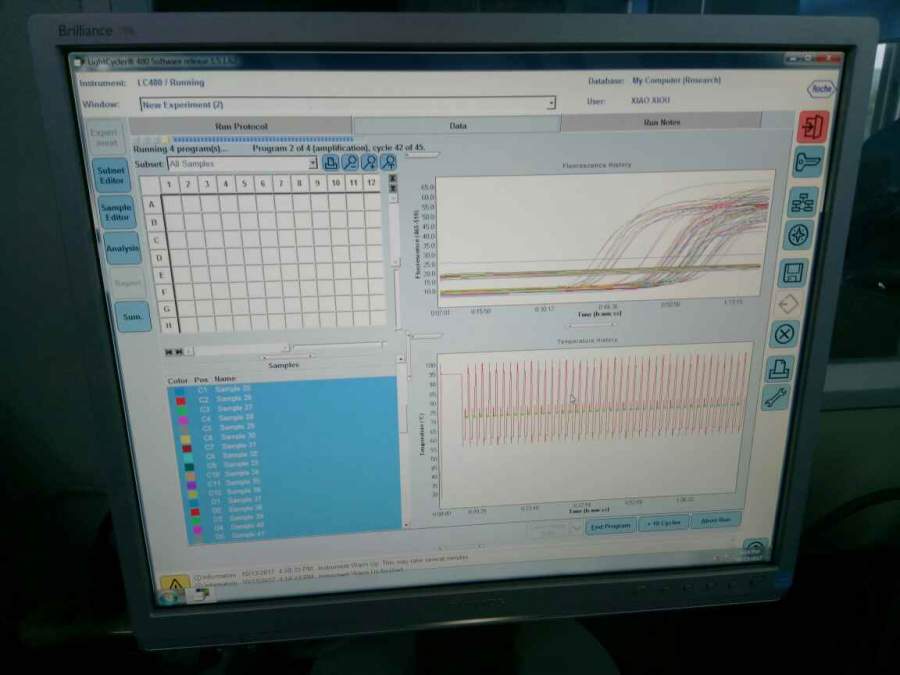Viewport: 900px width, 675px height.
Task: Select column 1 header in plate grid
Action: (x=169, y=184)
